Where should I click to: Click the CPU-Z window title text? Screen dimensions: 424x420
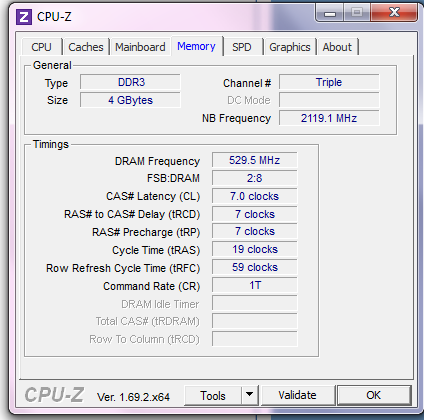point(54,17)
